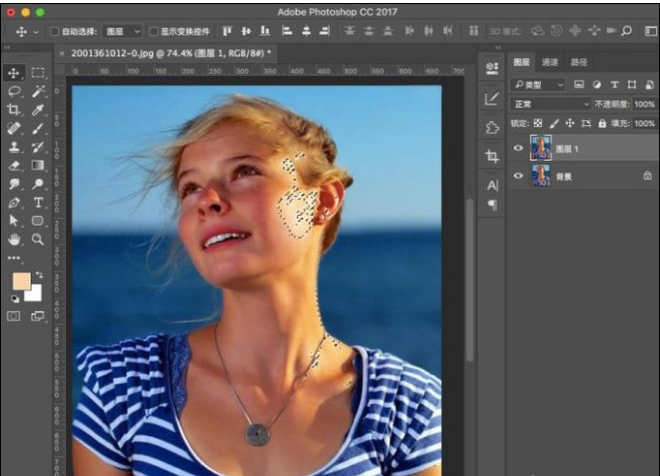The height and width of the screenshot is (476, 660).
Task: Select the Hand tool
Action: pos(14,240)
